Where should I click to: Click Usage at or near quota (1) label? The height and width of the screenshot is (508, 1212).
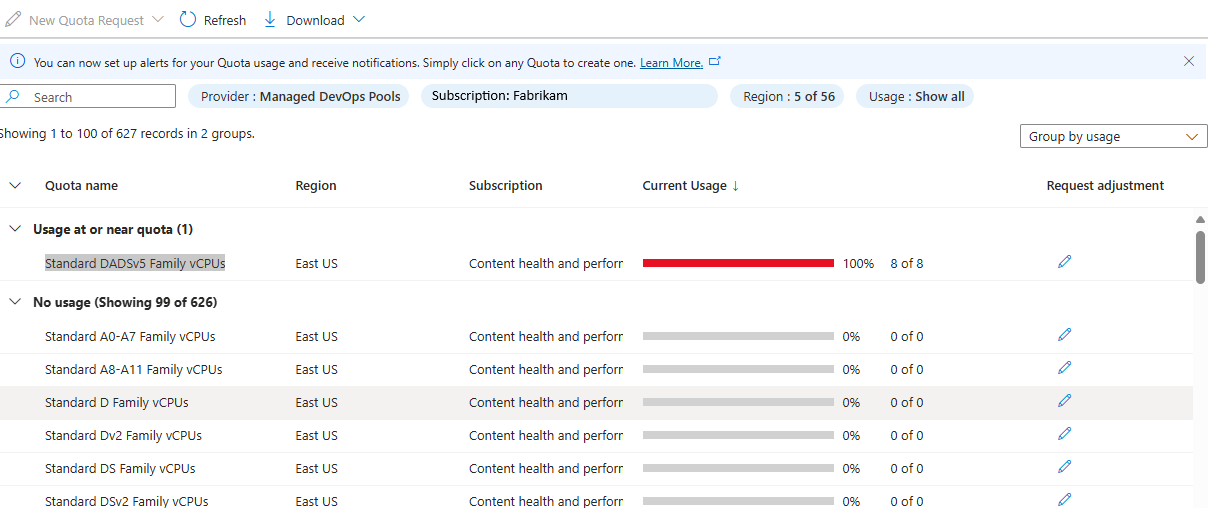click(x=113, y=229)
